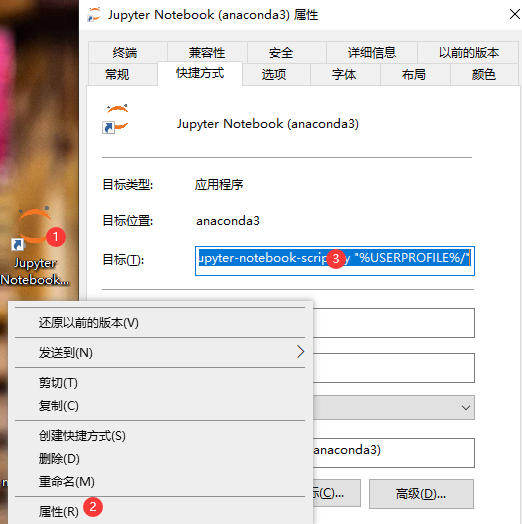Click the anaconda3 target location value
Image resolution: width=522 pixels, height=524 pixels.
[x=228, y=221]
